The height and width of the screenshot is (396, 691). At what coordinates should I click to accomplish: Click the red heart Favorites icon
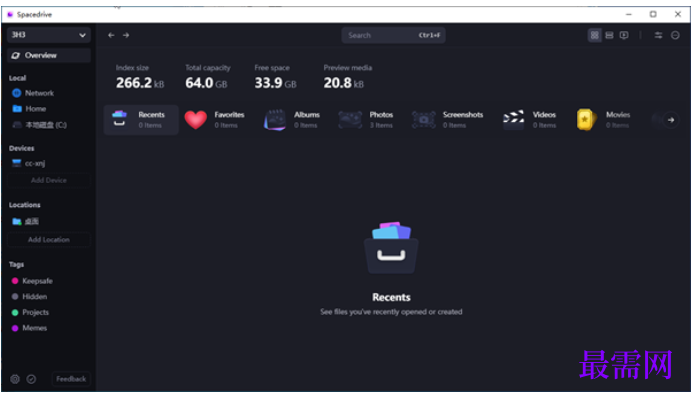coord(196,119)
